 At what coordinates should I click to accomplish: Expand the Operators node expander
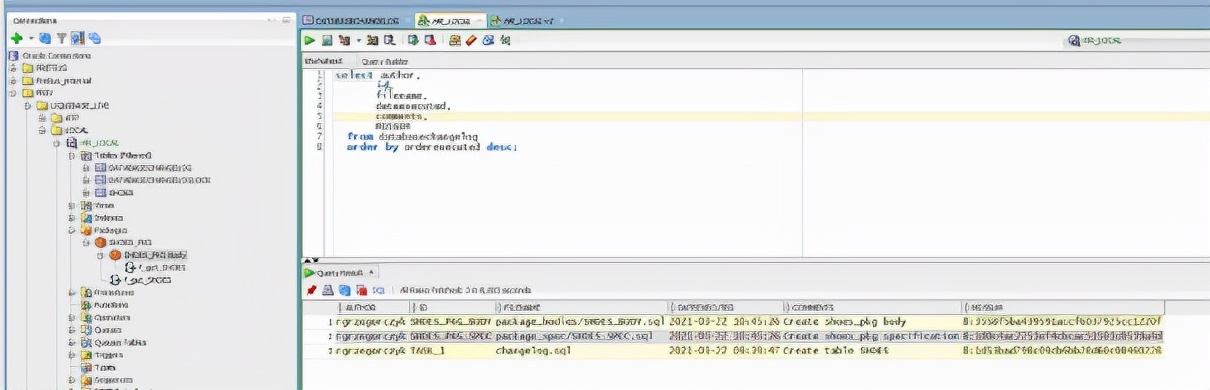(x=72, y=317)
